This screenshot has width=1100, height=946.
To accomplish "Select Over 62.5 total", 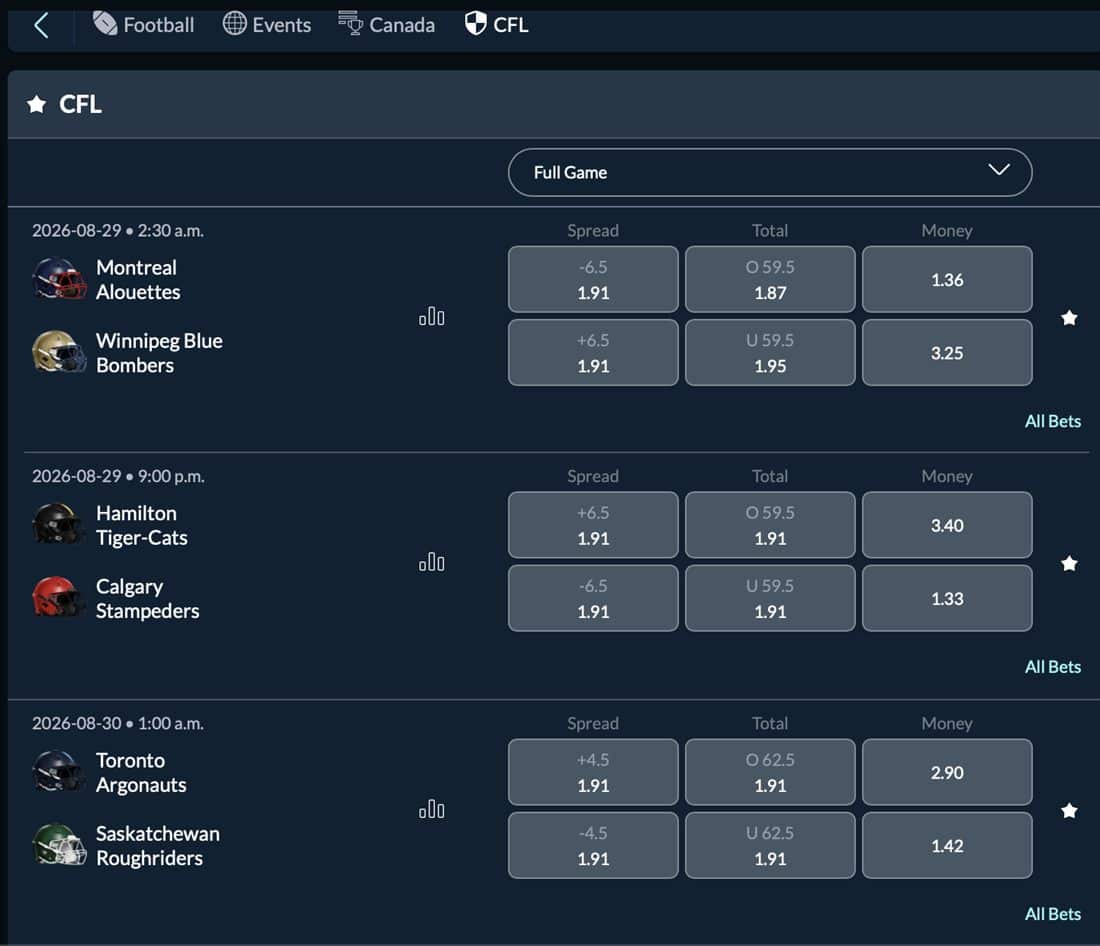I will (770, 772).
